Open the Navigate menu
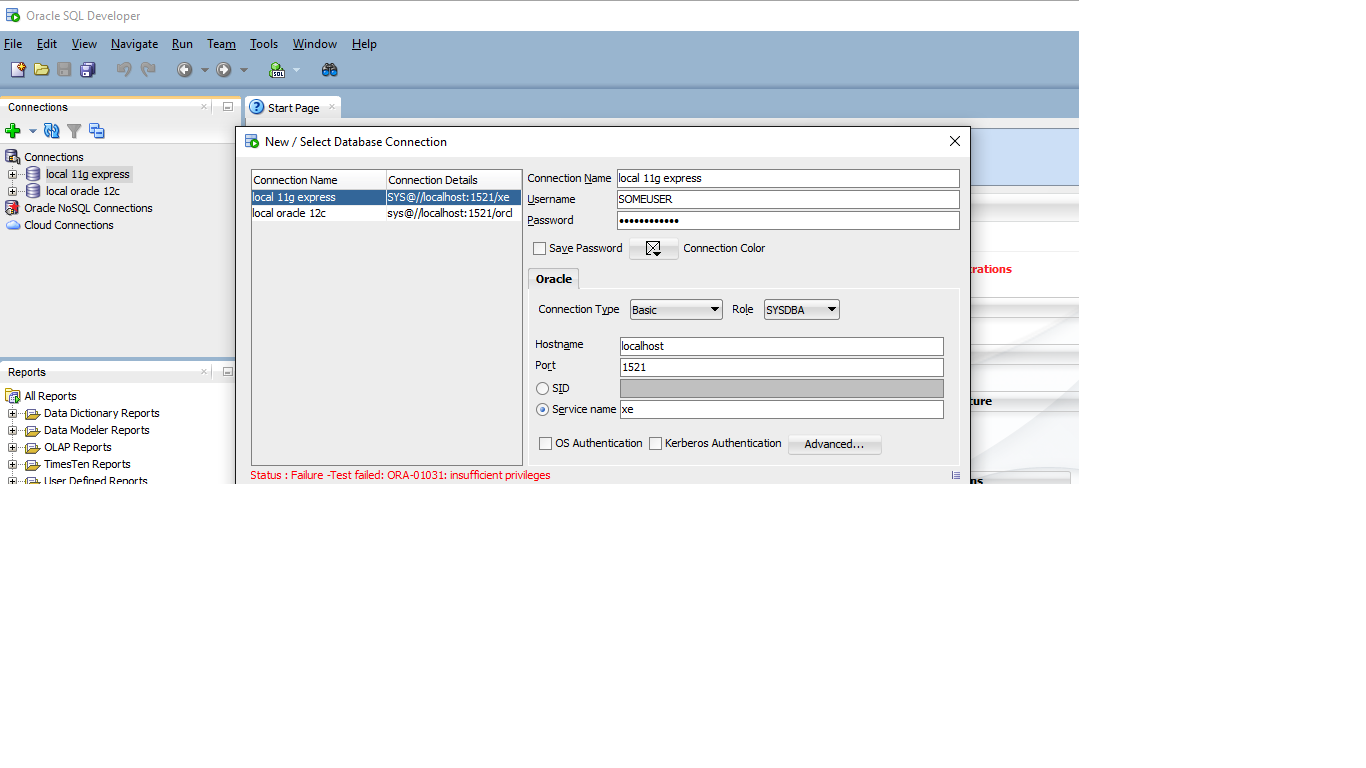This screenshot has height=768, width=1366. point(134,44)
